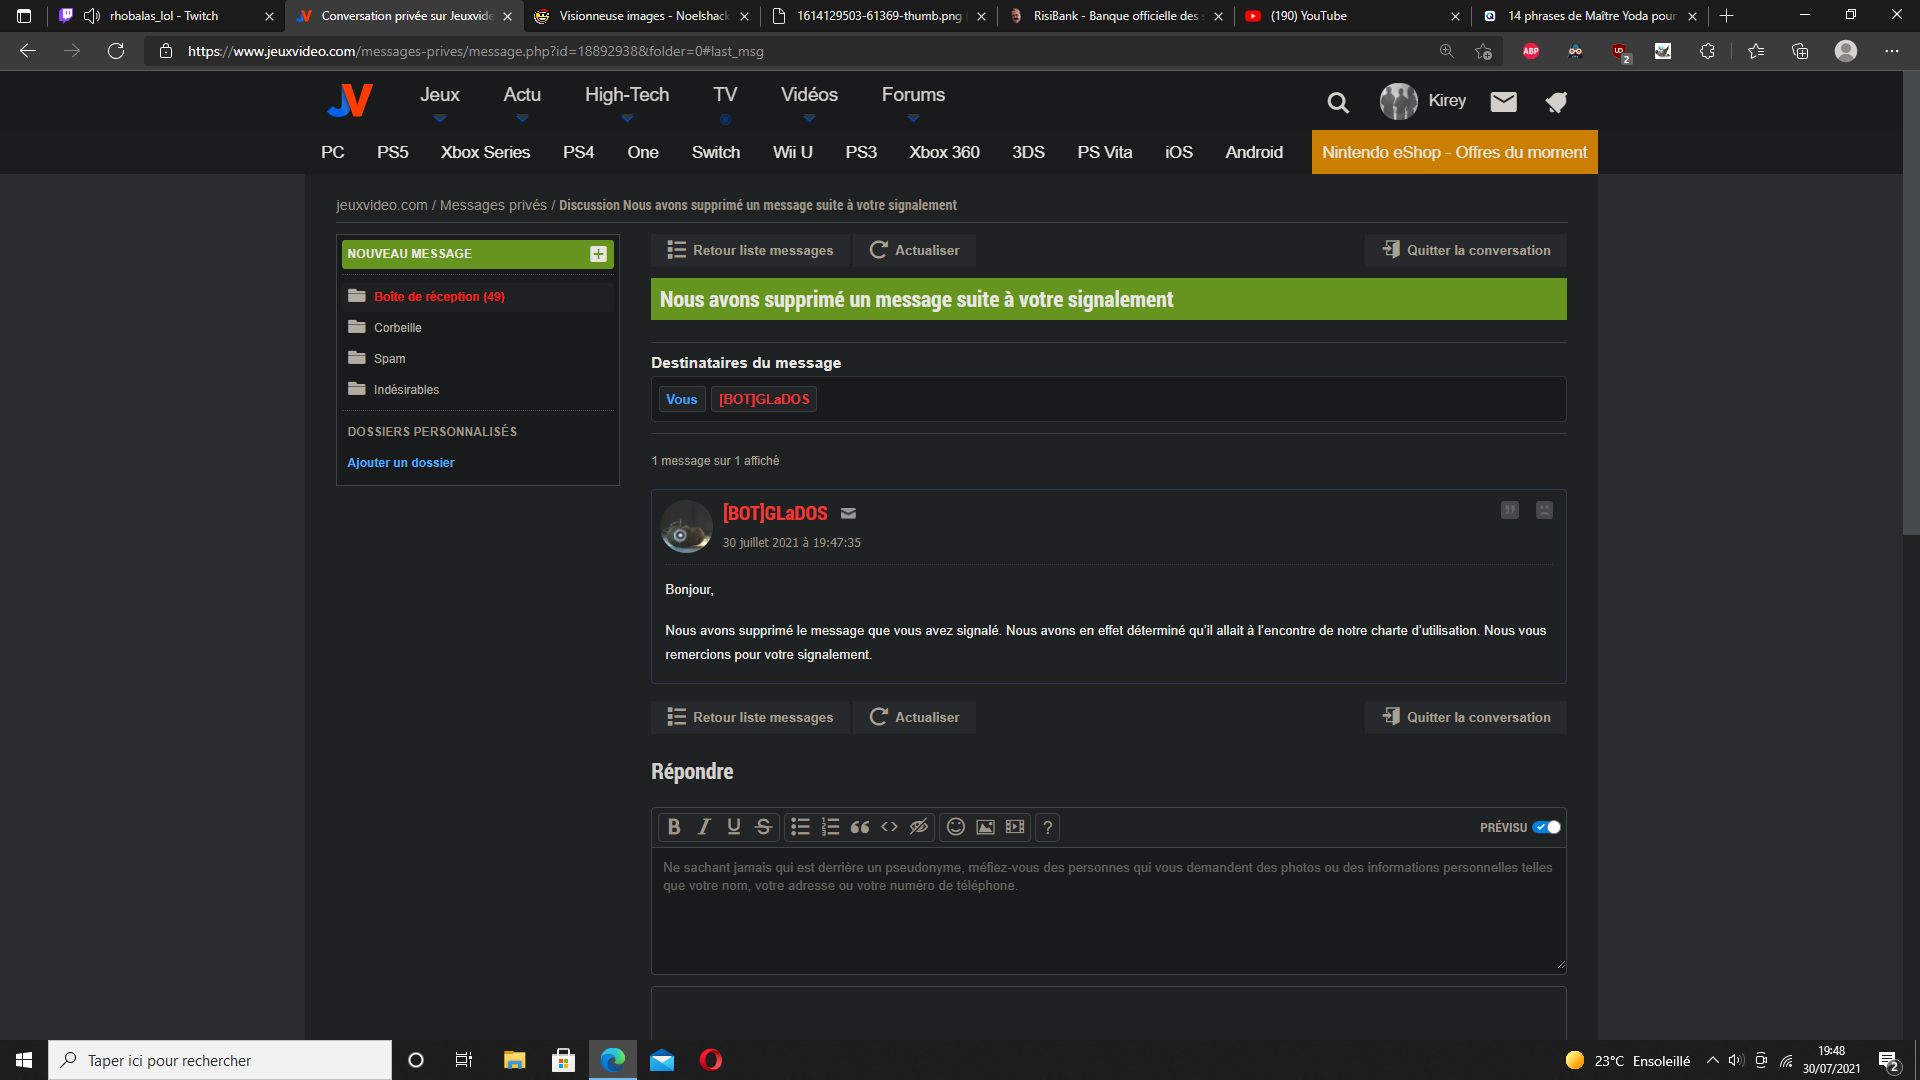Click top Quitter la conversation button

1466,250
